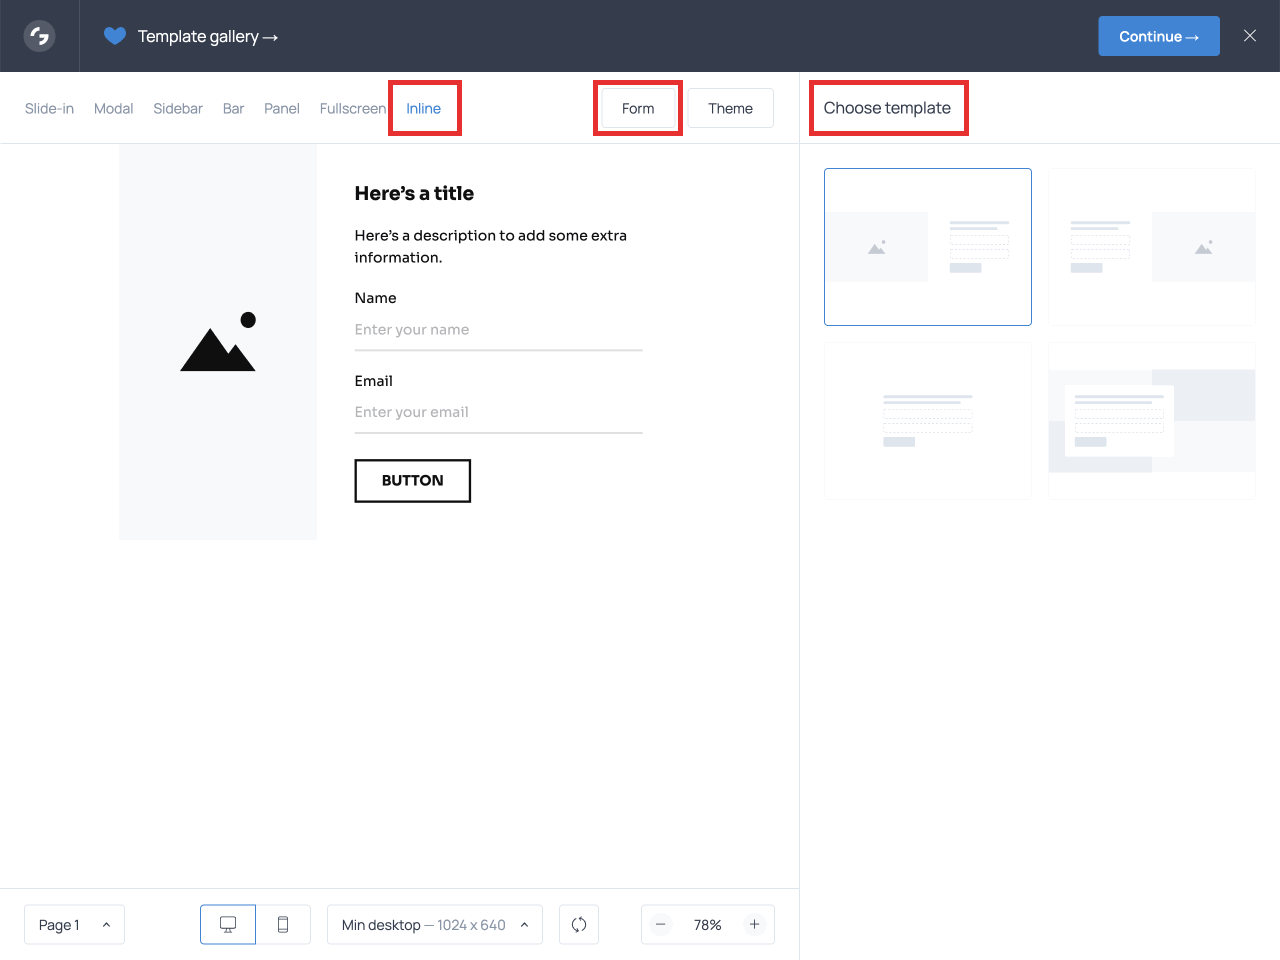
Task: Switch preview to desktop view
Action: click(x=227, y=924)
